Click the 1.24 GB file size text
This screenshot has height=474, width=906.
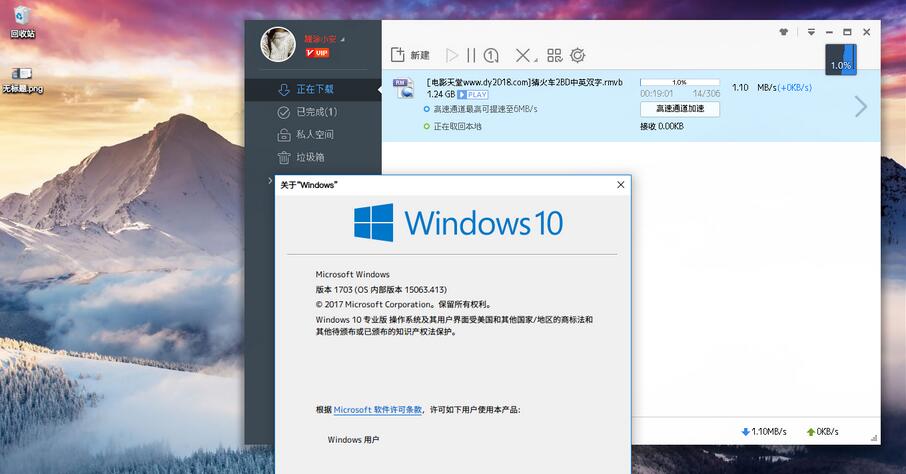pyautogui.click(x=441, y=94)
